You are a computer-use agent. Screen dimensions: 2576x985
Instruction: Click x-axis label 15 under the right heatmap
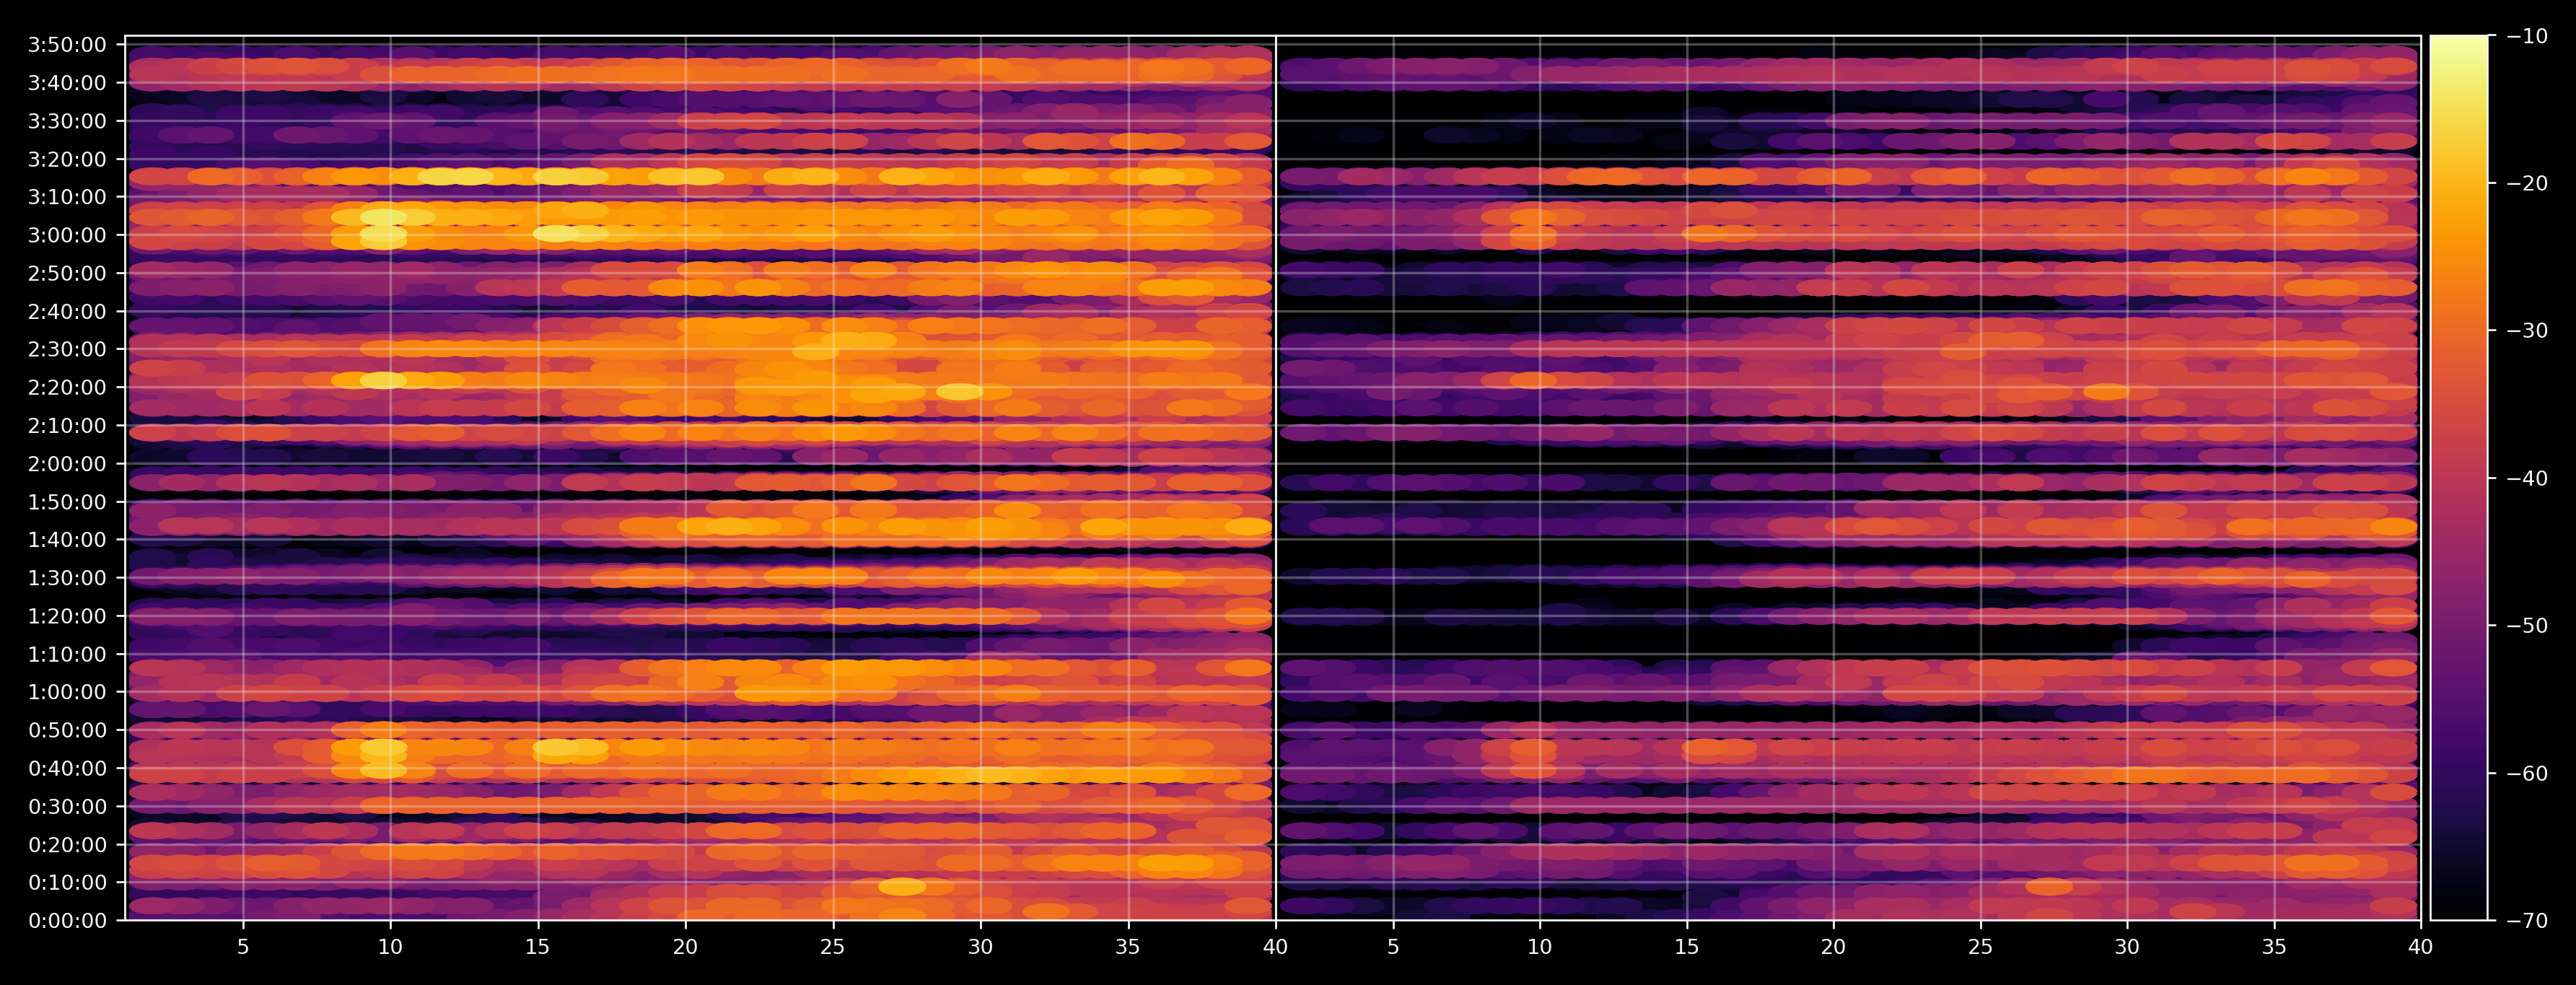click(x=1687, y=946)
